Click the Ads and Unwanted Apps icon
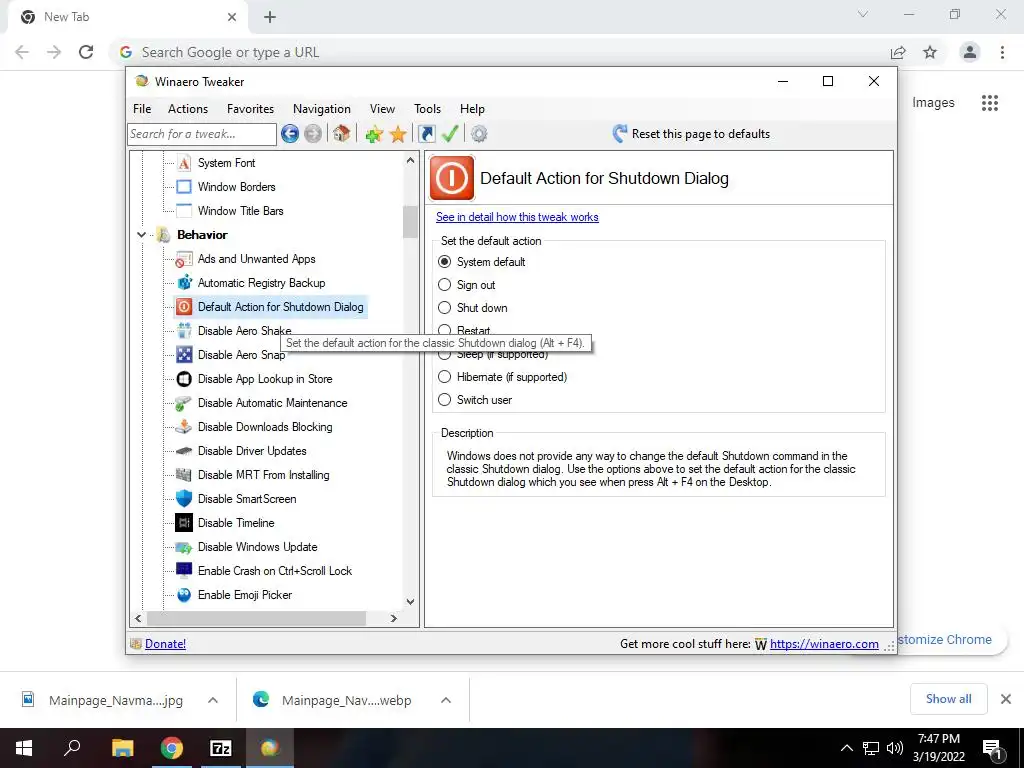This screenshot has width=1024, height=768. [184, 259]
